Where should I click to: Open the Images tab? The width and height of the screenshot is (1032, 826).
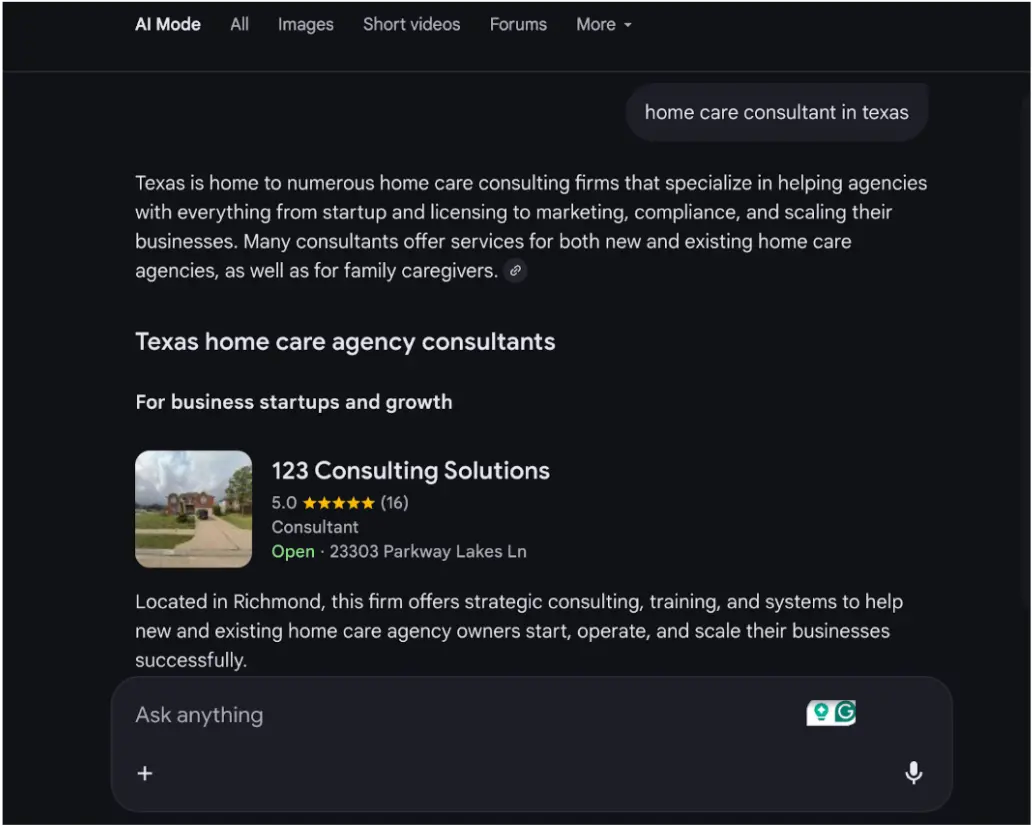coord(306,24)
